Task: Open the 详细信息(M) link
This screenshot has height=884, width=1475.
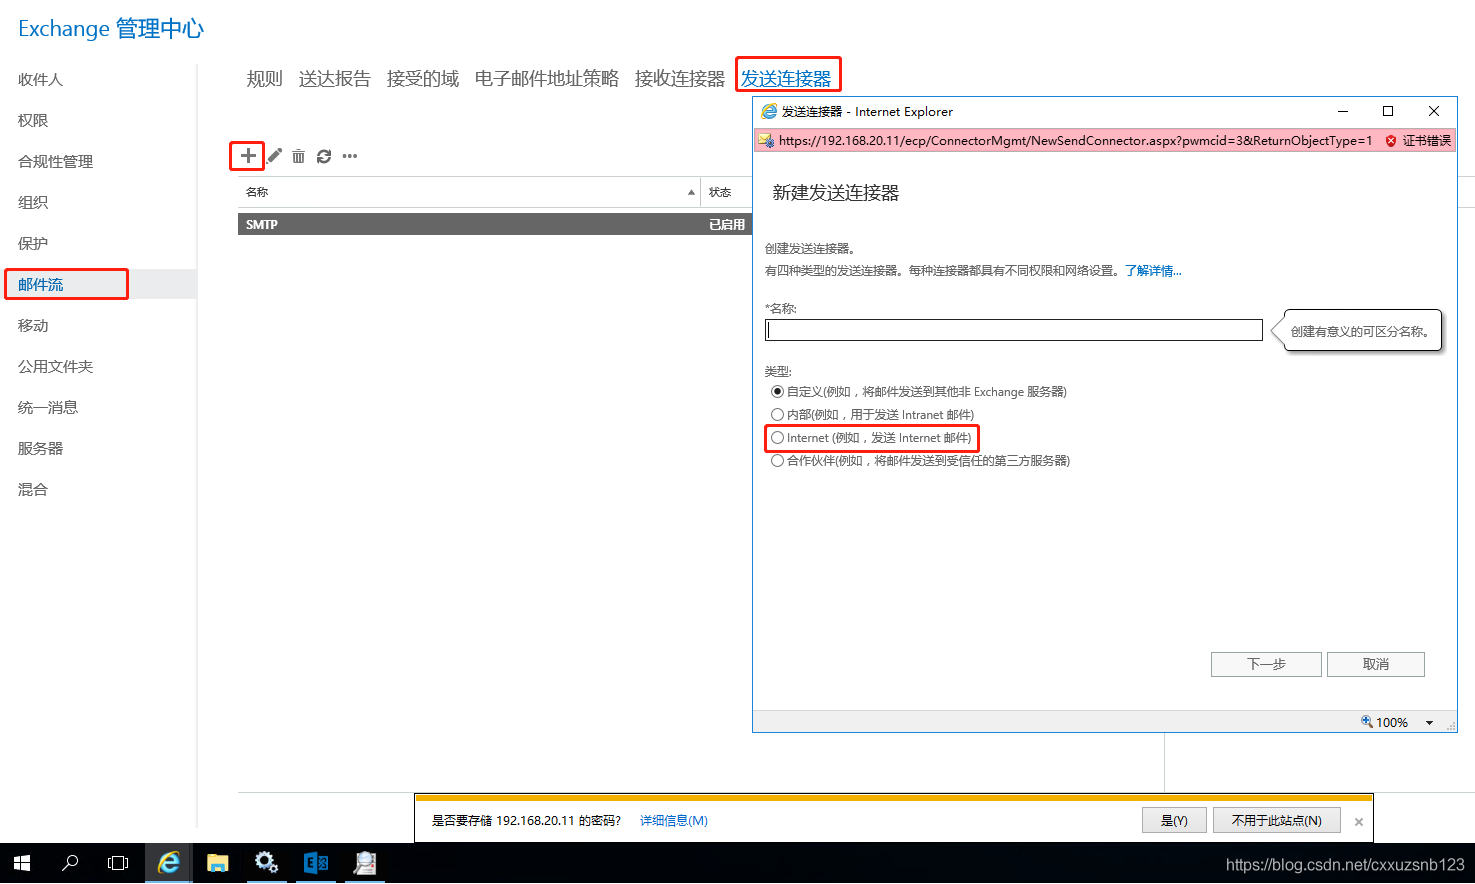Action: pos(674,821)
